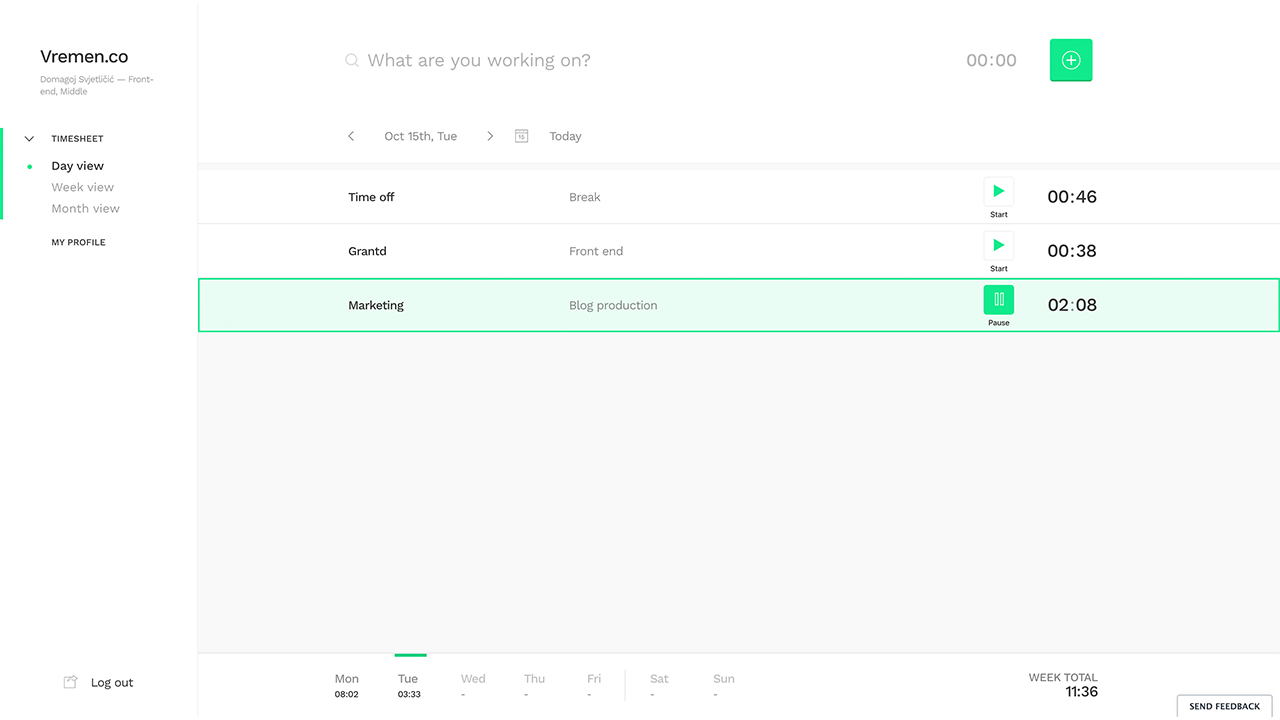
Task: Go to previous day with left arrow
Action: click(x=351, y=135)
